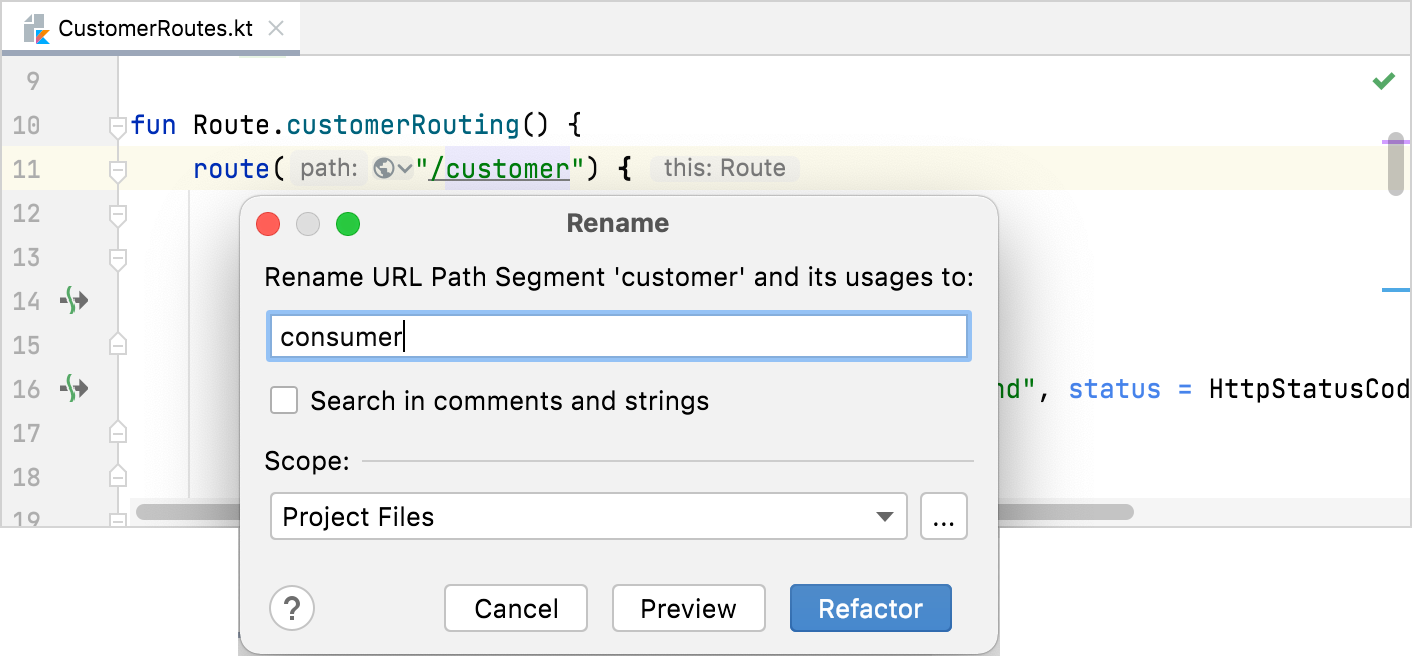Open the globe URL inlay before "/customer"
1412x656 pixels.
392,169
